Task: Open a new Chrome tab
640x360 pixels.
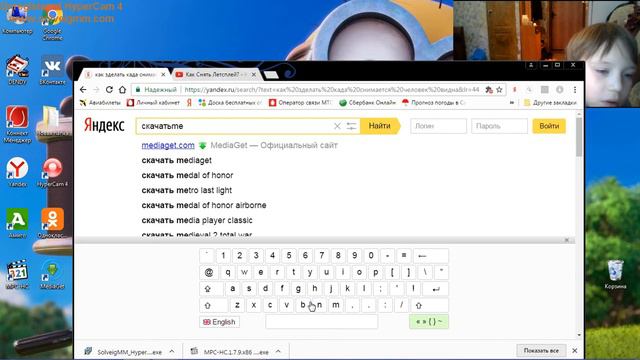Action: [271, 75]
